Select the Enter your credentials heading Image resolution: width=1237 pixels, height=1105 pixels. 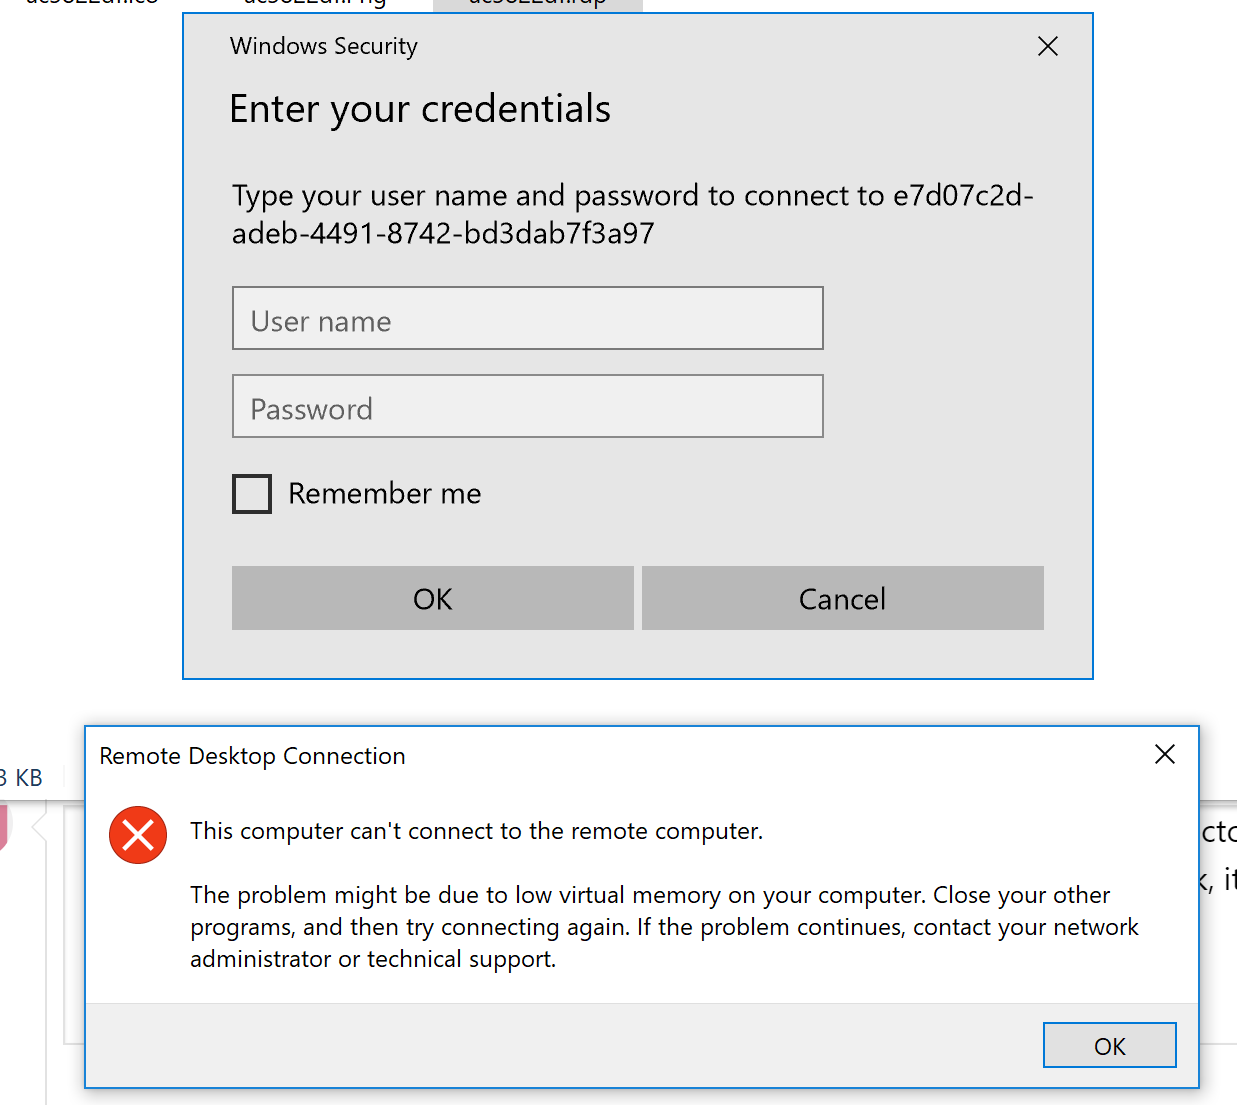420,109
